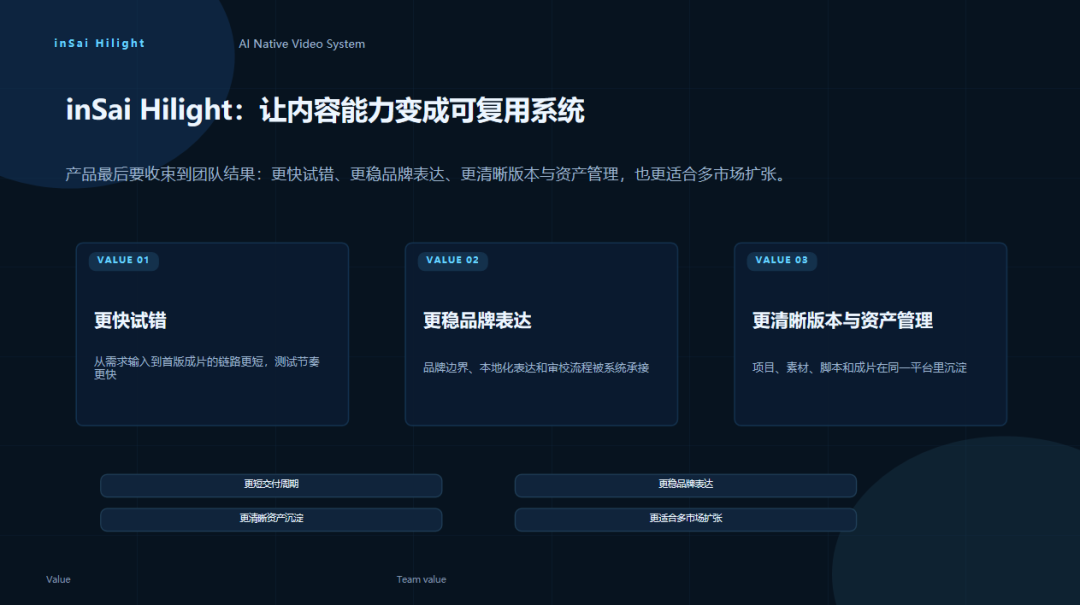Click the Team value footer label
This screenshot has height=605, width=1080.
pos(421,580)
